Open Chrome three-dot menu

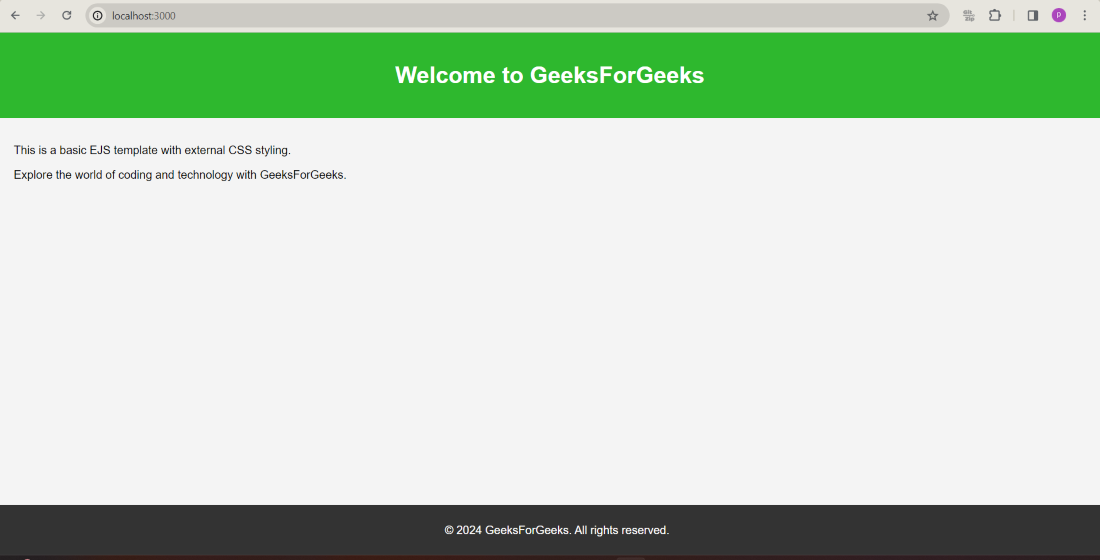pyautogui.click(x=1085, y=15)
